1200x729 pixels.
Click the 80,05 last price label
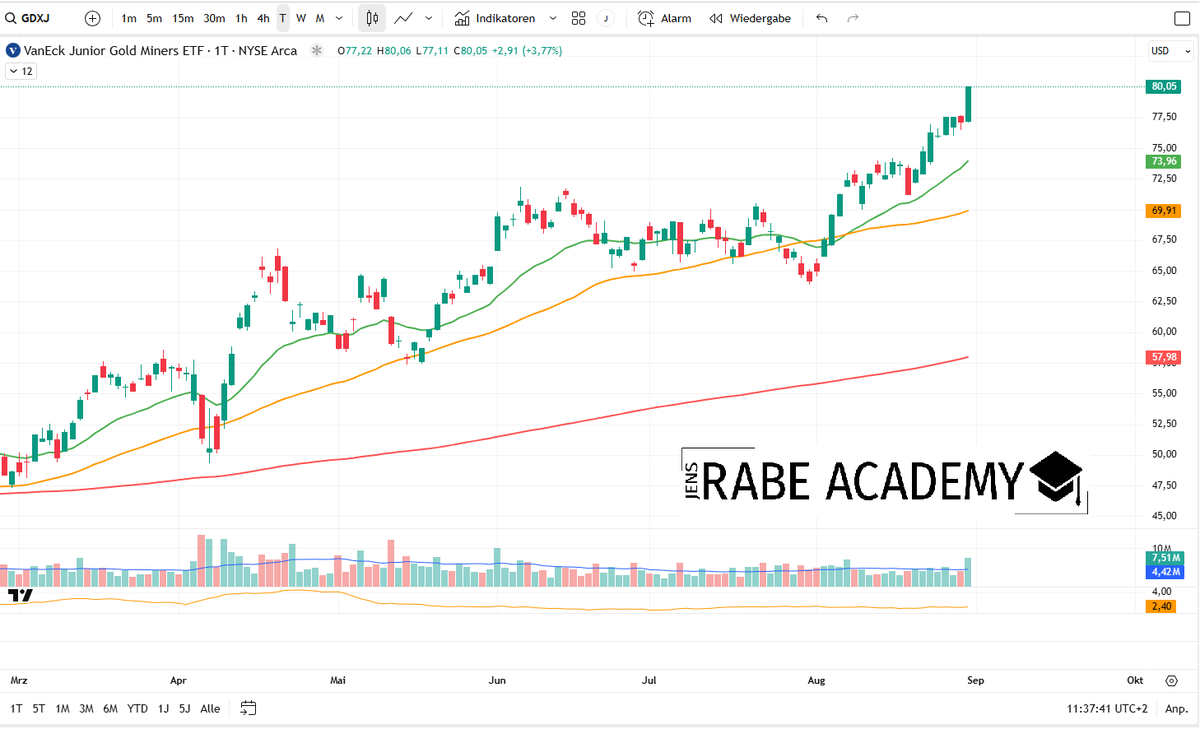pos(1163,87)
